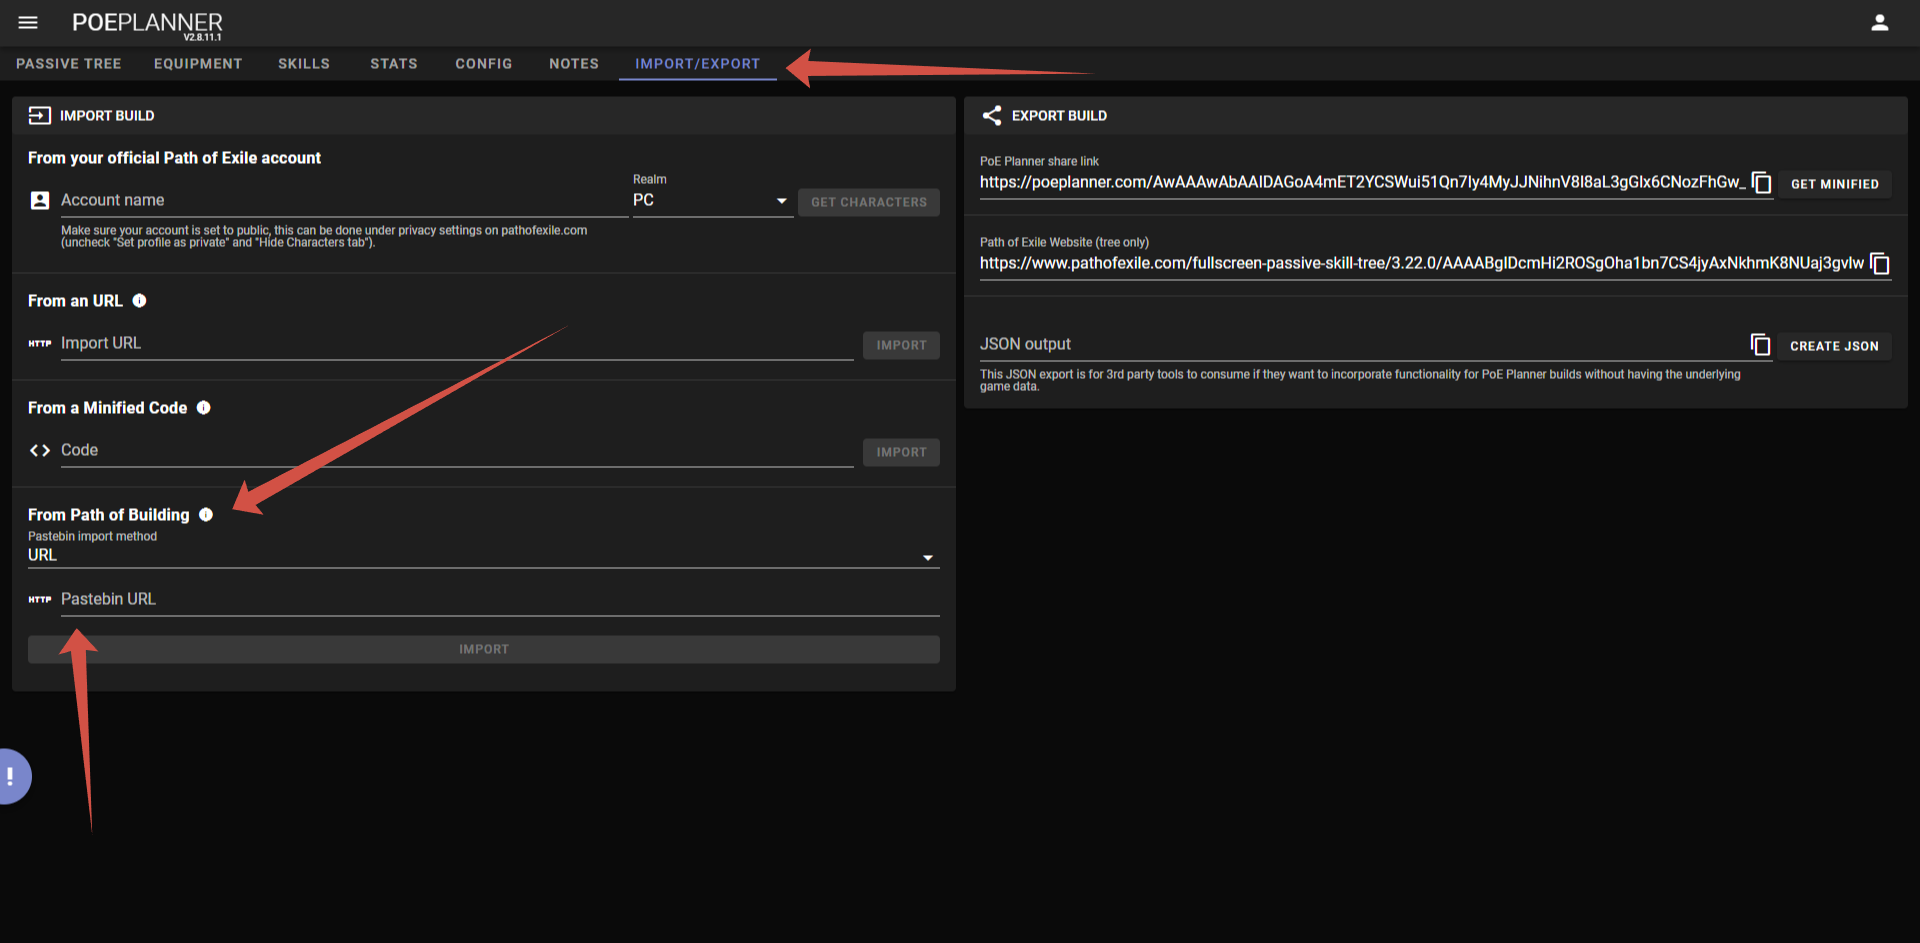Open the Realm dropdown
Image resolution: width=1920 pixels, height=943 pixels.
tap(711, 201)
